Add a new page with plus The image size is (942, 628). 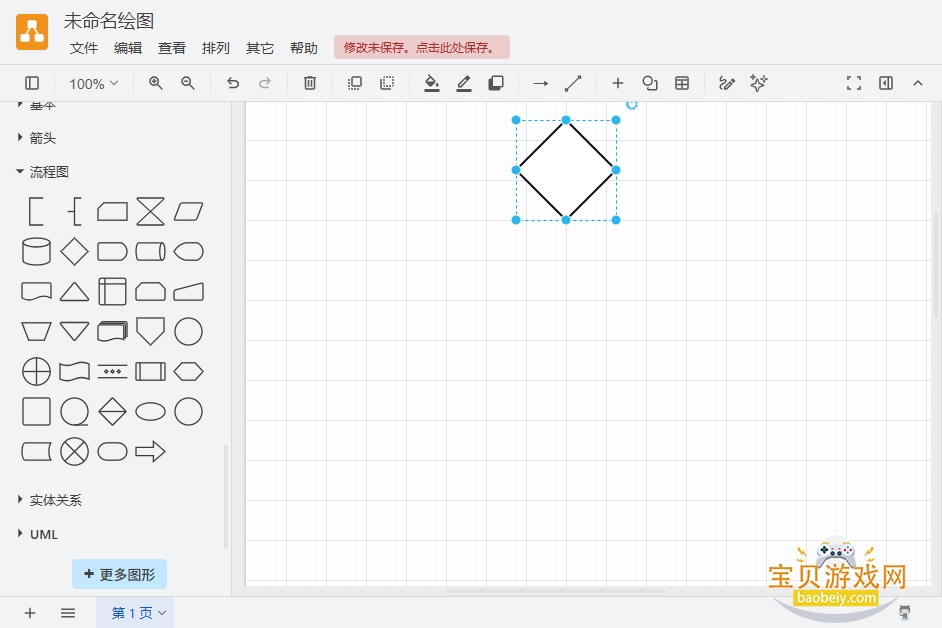tap(29, 613)
